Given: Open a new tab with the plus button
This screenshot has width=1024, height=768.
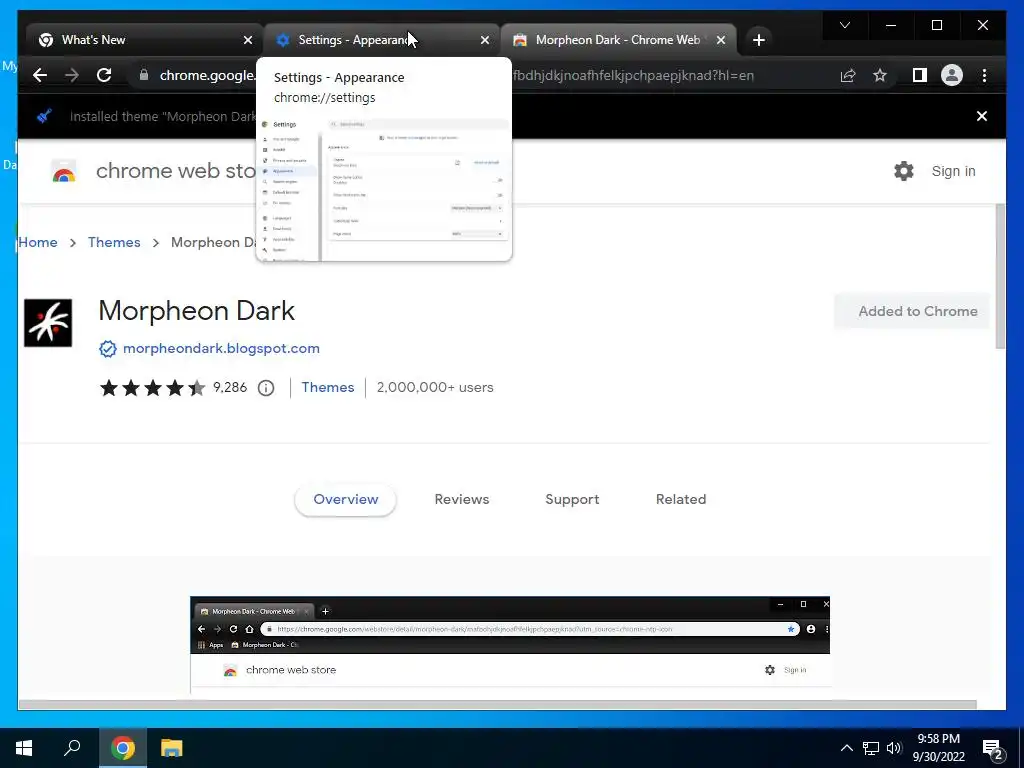Looking at the screenshot, I should (758, 40).
